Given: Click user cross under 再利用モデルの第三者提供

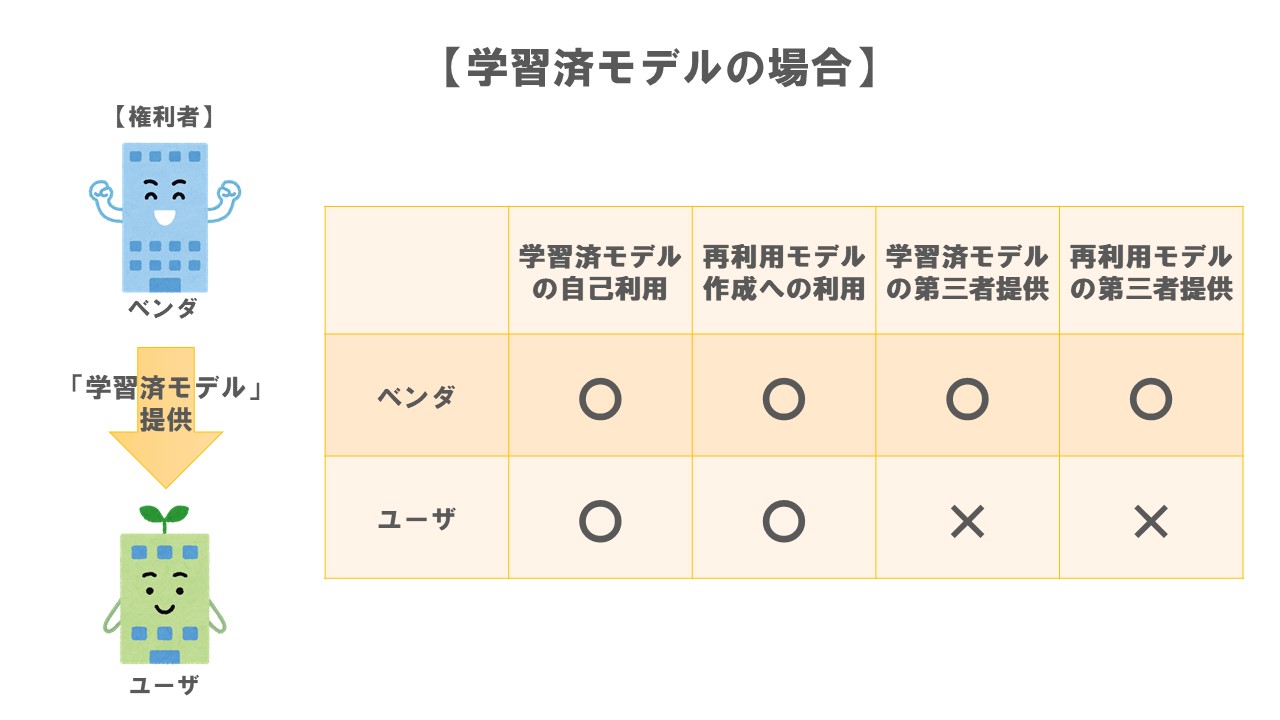Looking at the screenshot, I should coord(1151,521).
